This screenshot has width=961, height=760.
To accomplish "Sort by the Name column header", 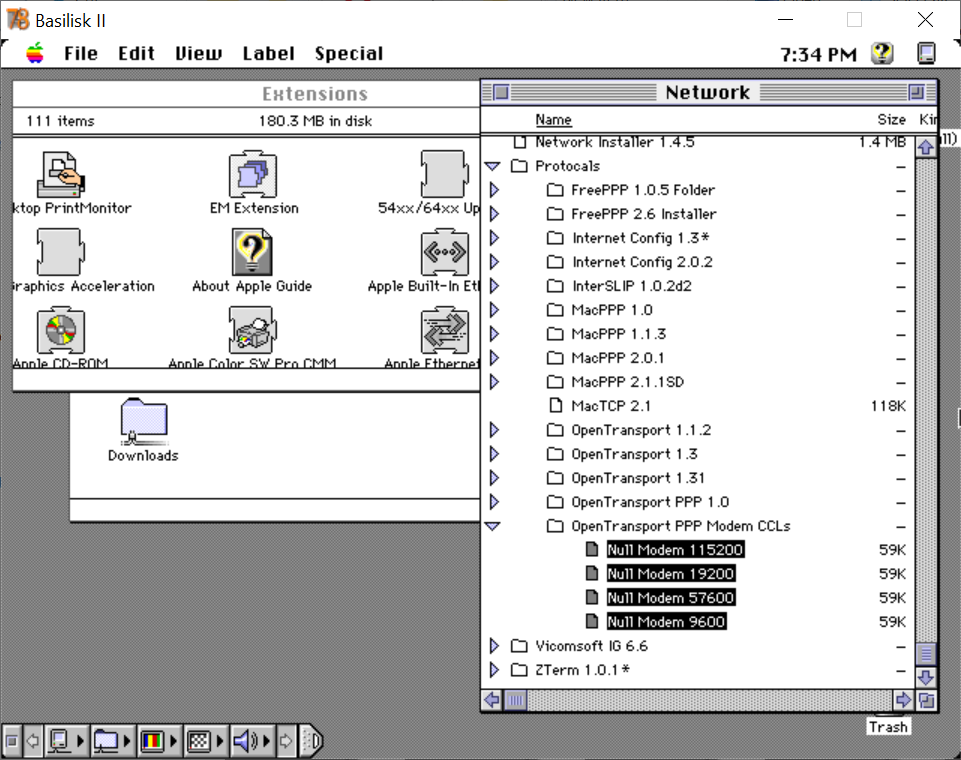I will (553, 120).
